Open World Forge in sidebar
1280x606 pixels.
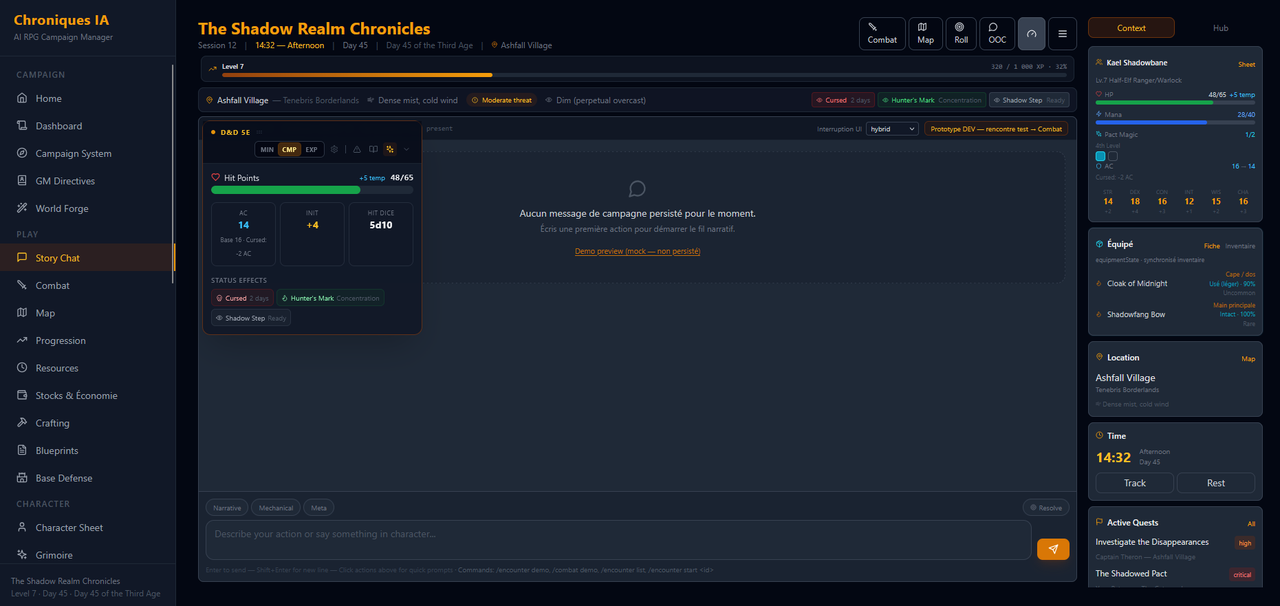pyautogui.click(x=87, y=208)
